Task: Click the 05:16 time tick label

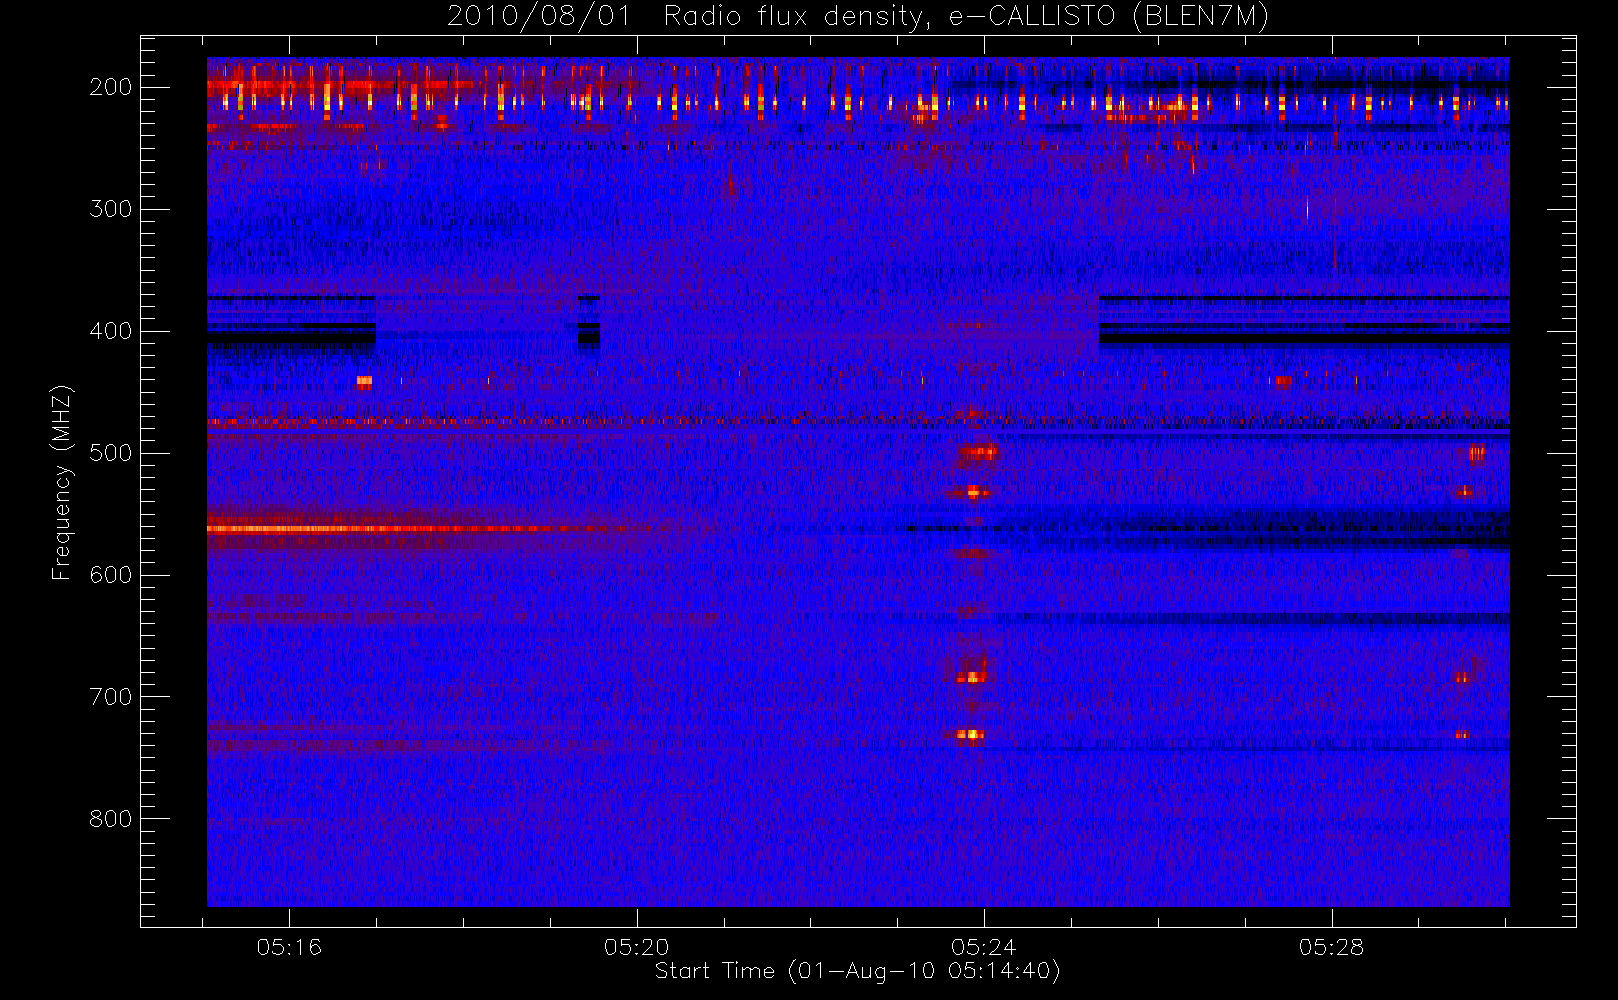Action: [x=289, y=947]
